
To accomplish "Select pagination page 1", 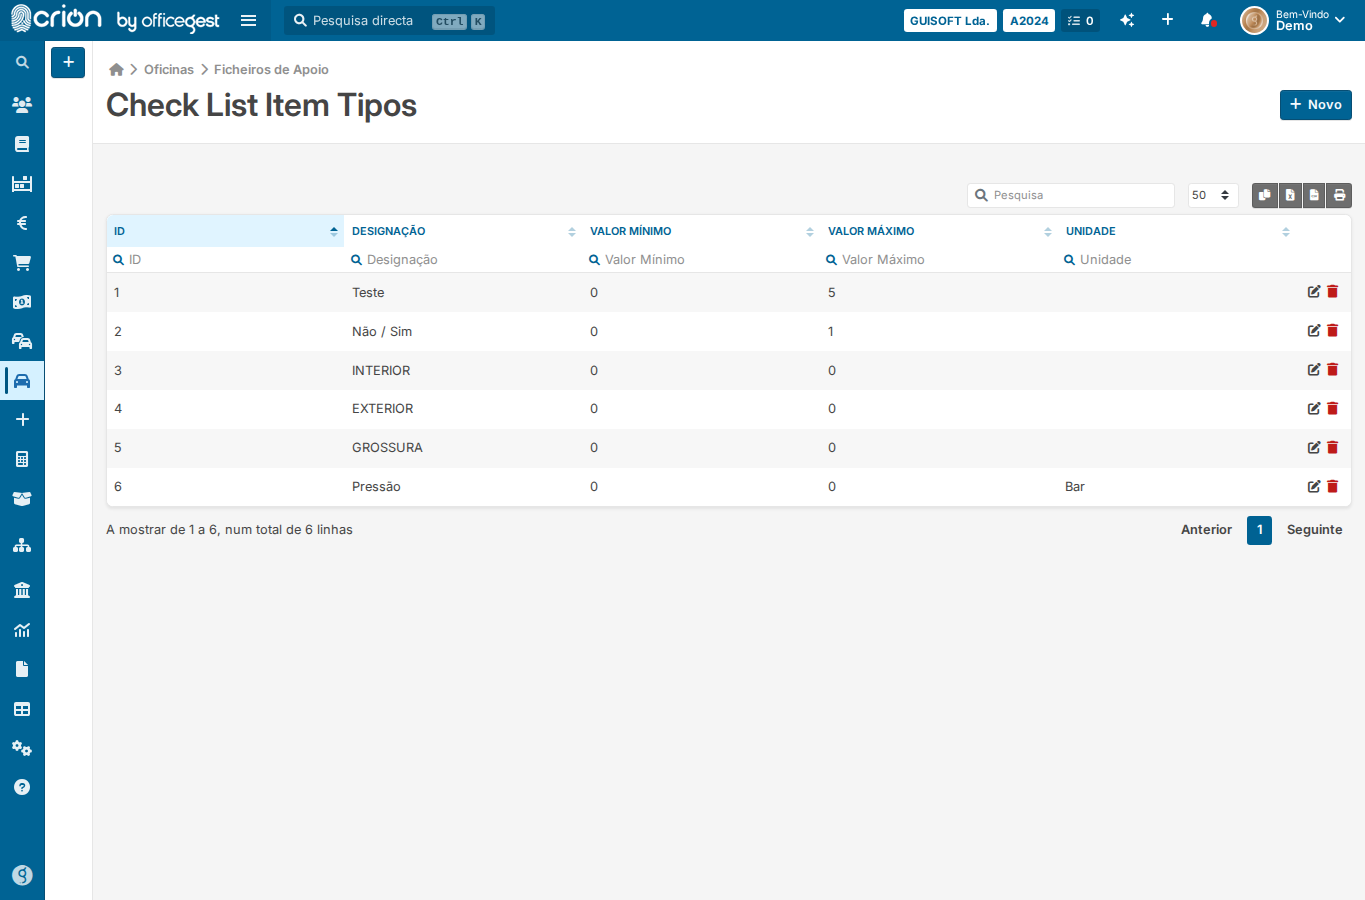I will click(x=1259, y=530).
